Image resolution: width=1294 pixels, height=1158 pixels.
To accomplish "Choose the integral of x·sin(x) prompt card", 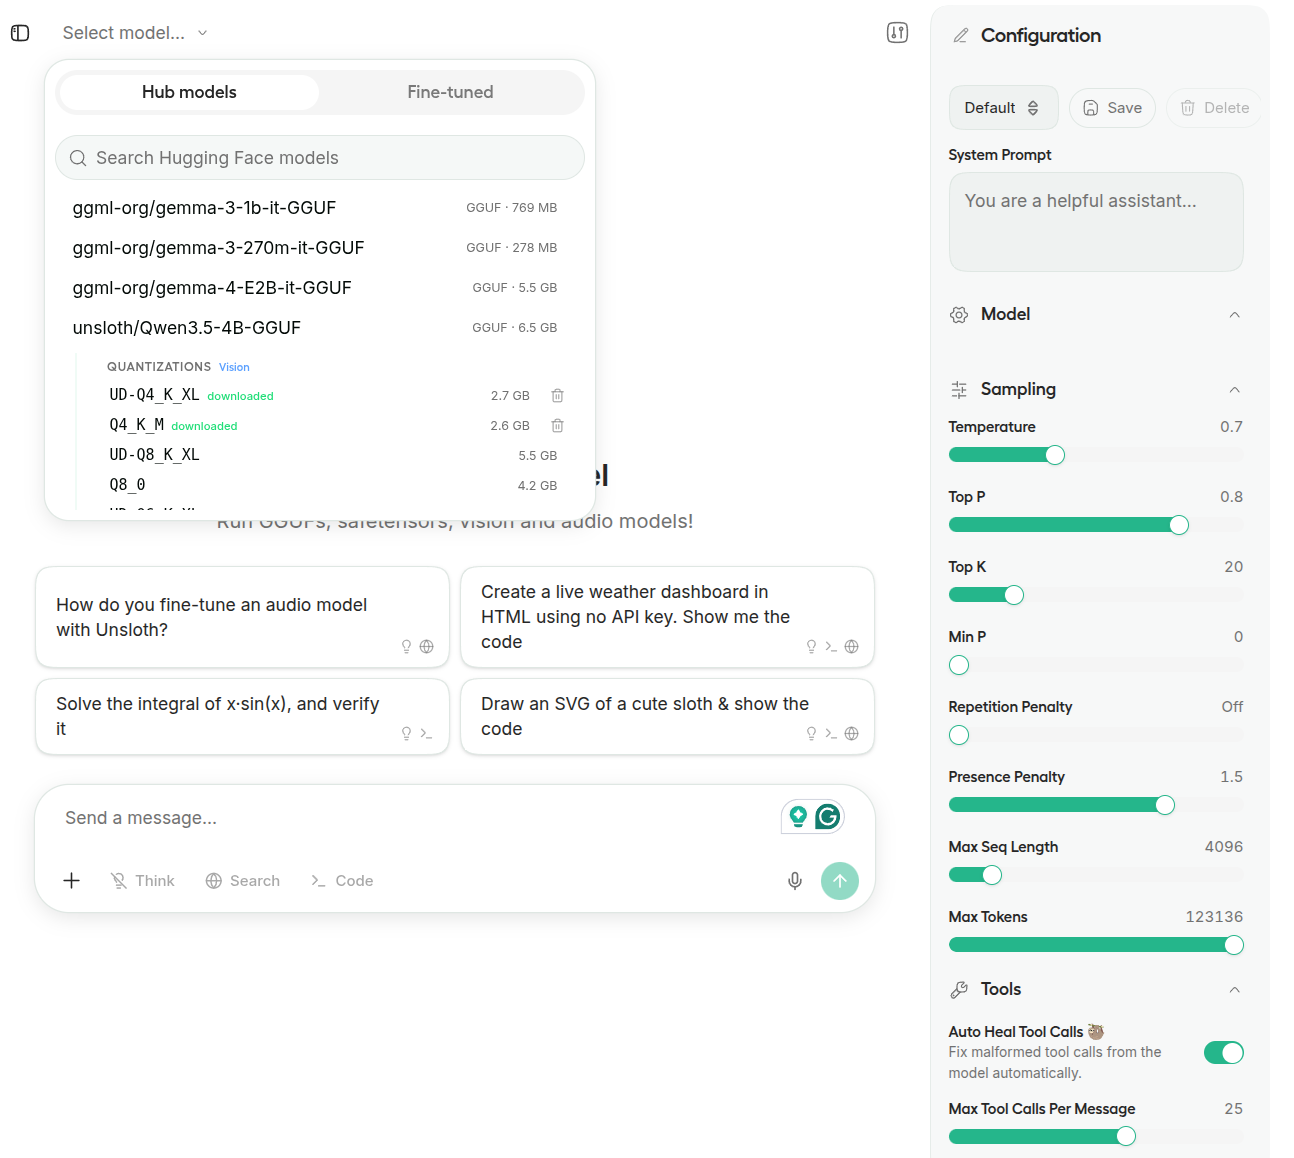I will coord(242,716).
